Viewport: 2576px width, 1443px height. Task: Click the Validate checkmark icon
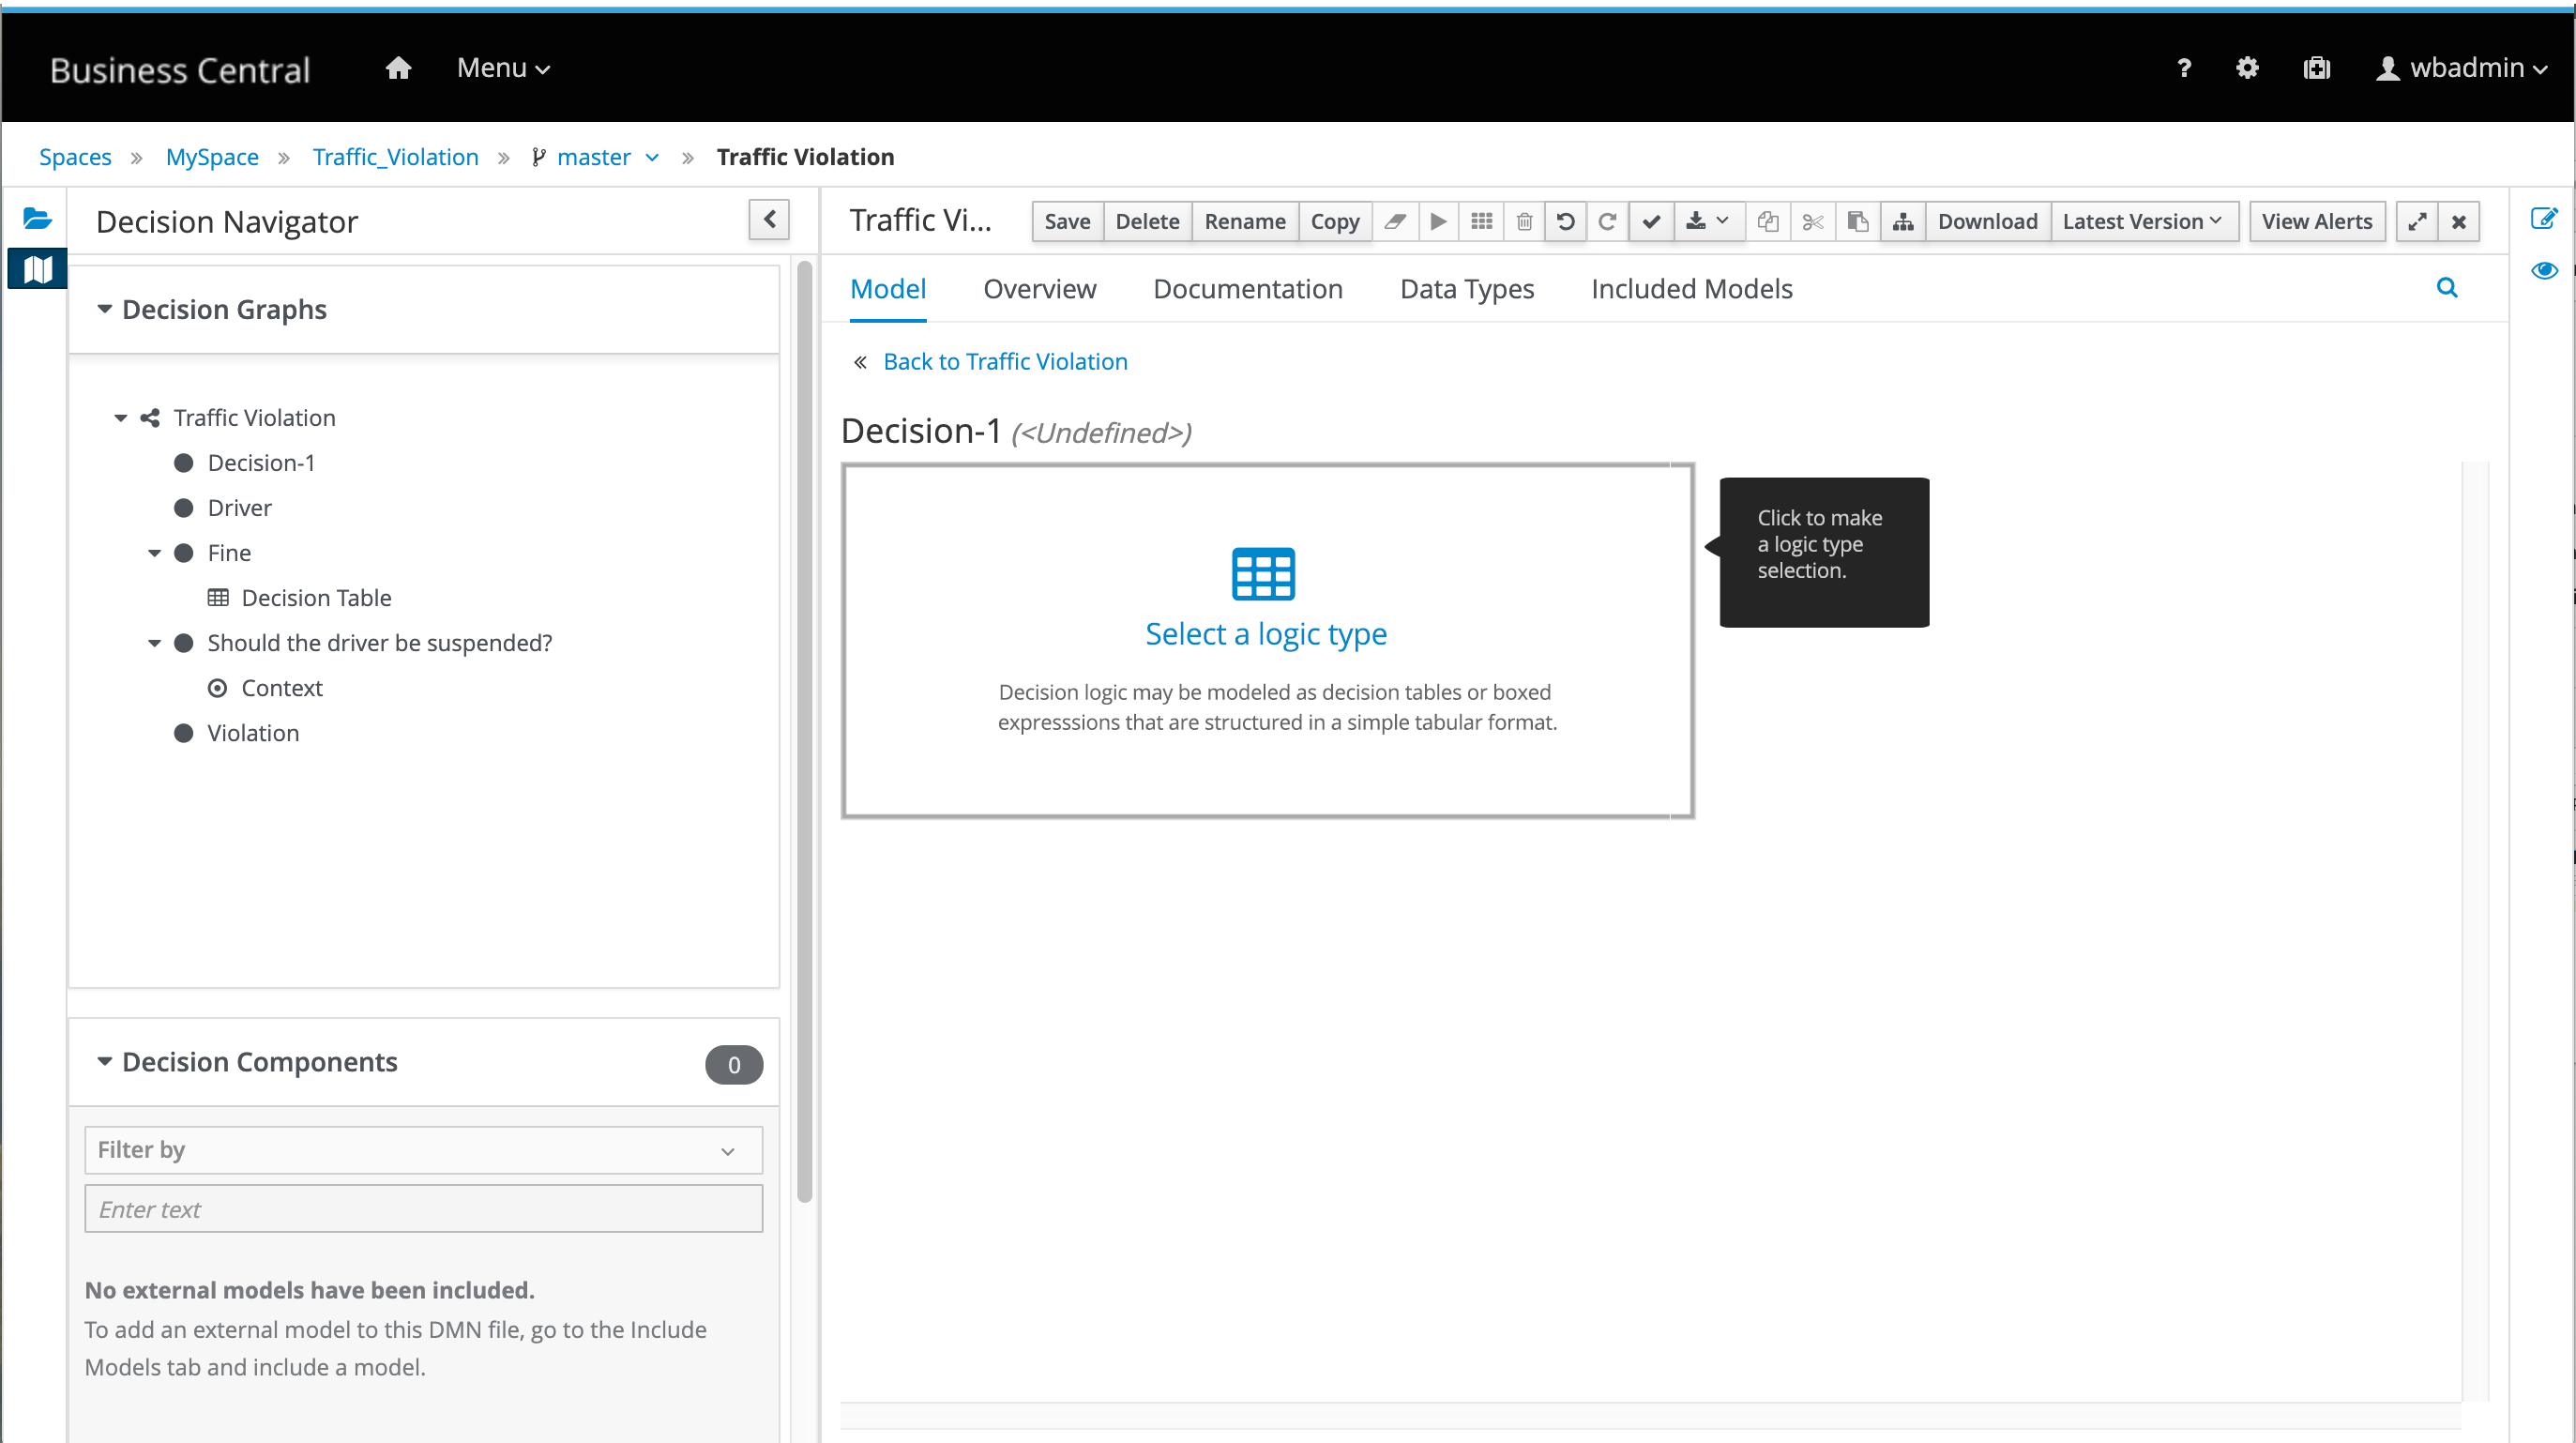pyautogui.click(x=1651, y=221)
